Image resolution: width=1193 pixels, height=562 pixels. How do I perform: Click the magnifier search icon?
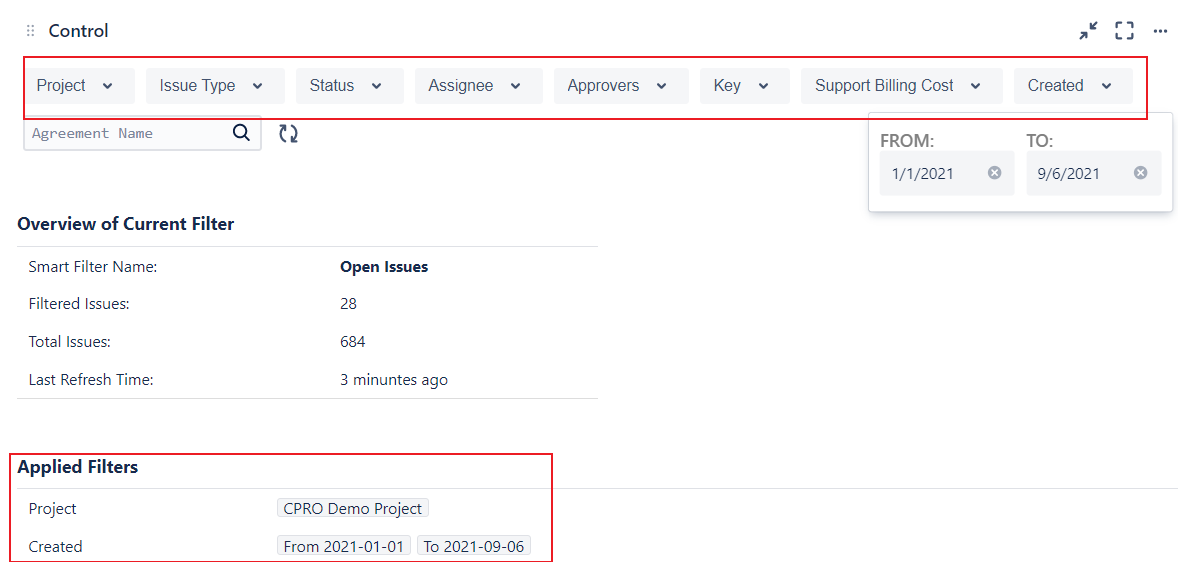coord(241,133)
